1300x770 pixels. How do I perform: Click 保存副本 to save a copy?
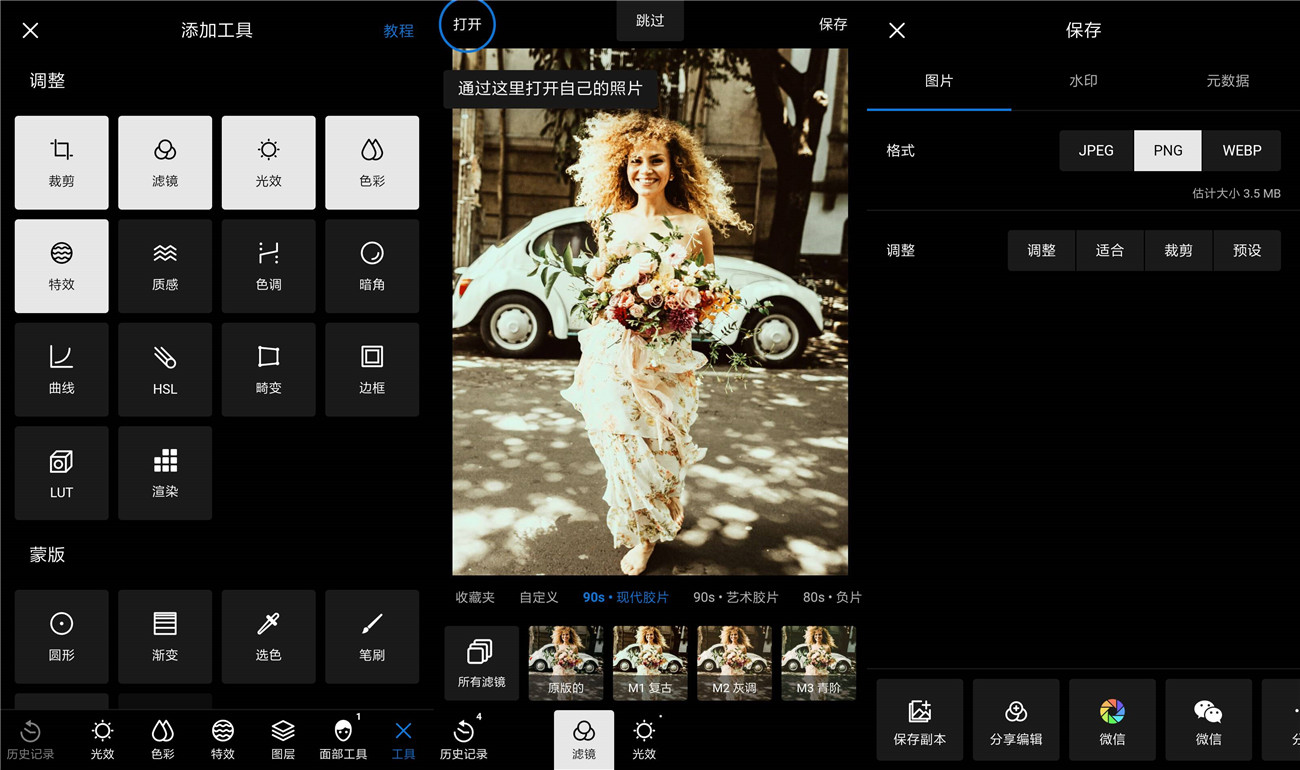919,720
